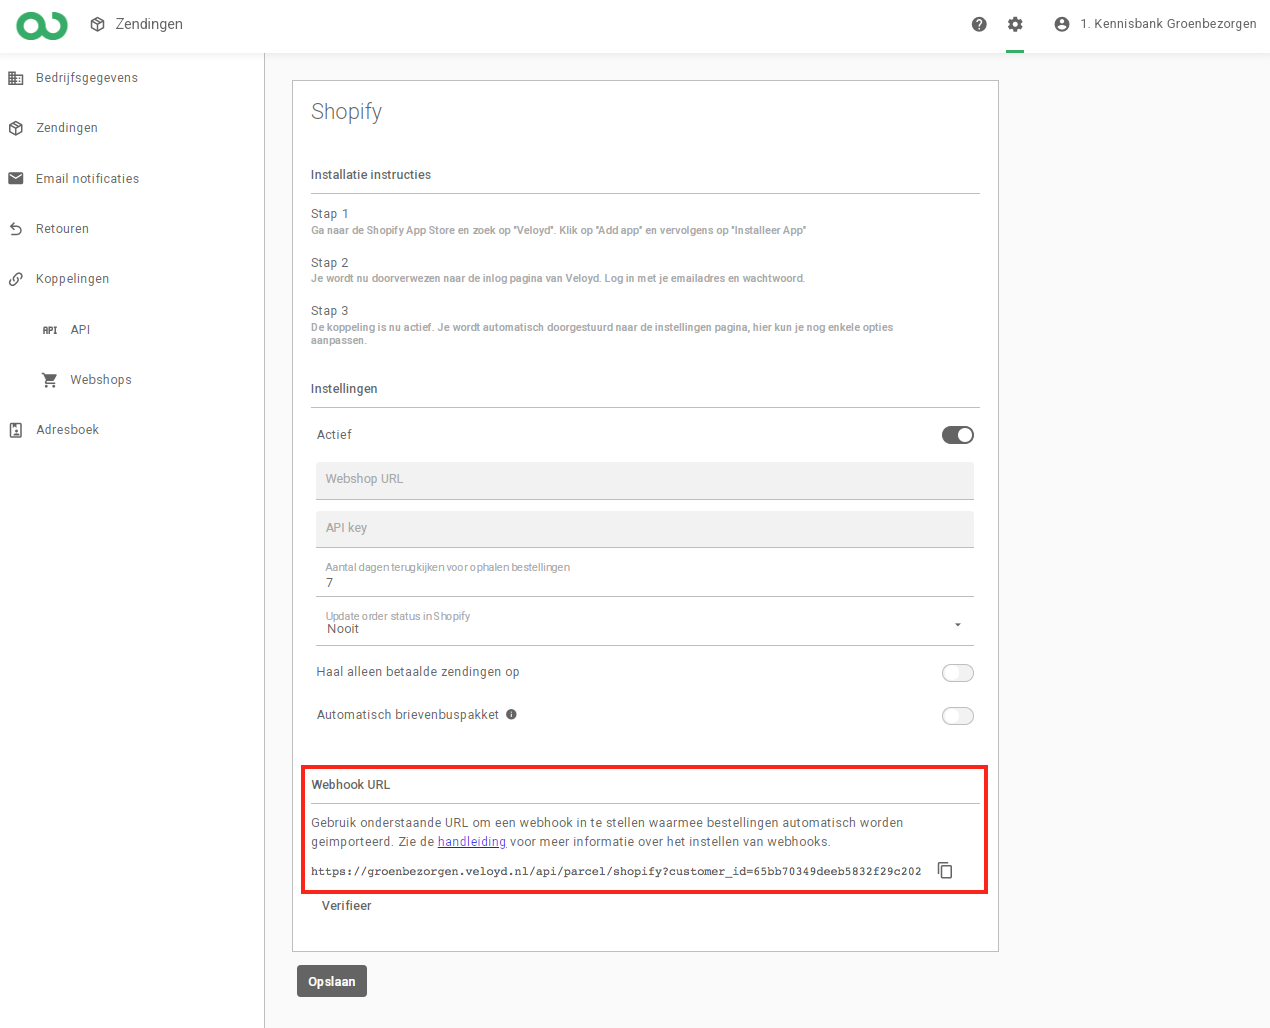This screenshot has width=1270, height=1028.
Task: Disable the Actief toggle
Action: point(957,435)
